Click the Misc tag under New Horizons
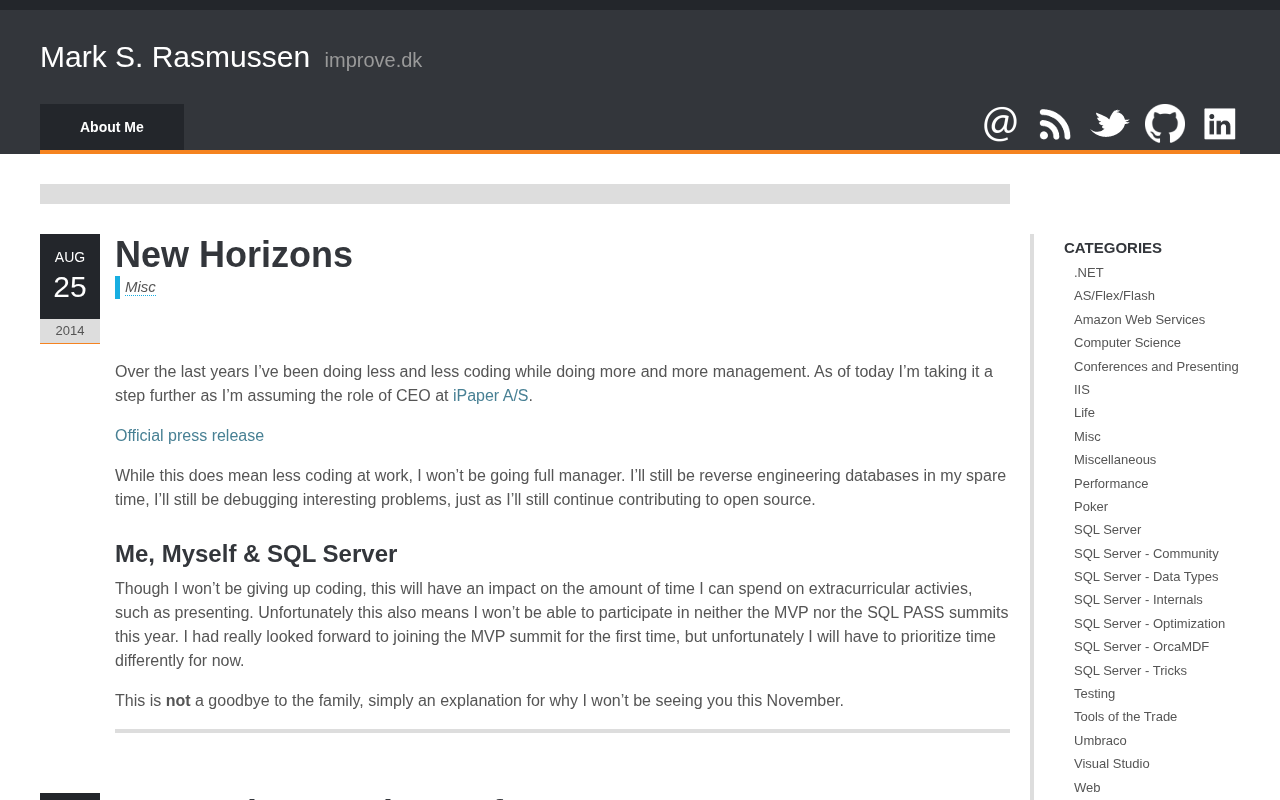1280x800 pixels. pyautogui.click(x=140, y=287)
